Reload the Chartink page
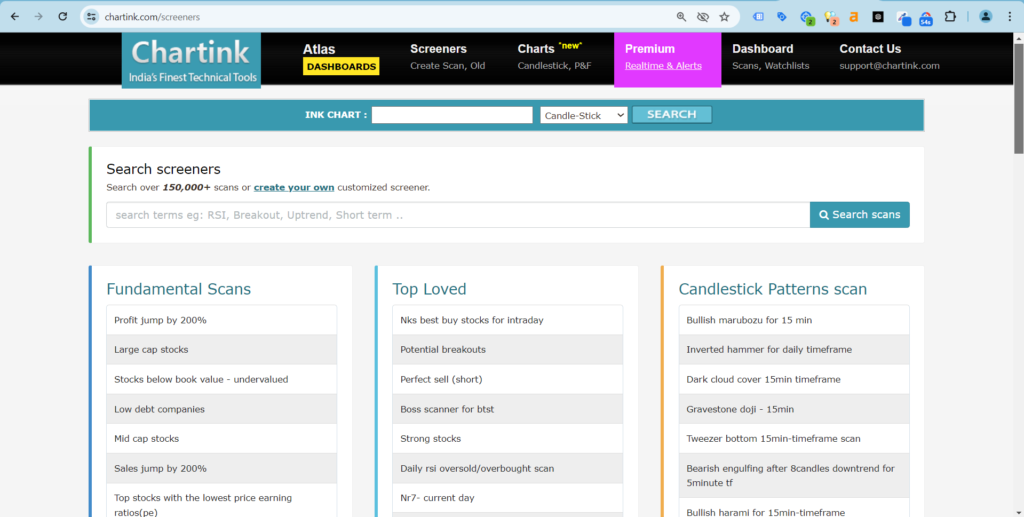 tap(63, 17)
